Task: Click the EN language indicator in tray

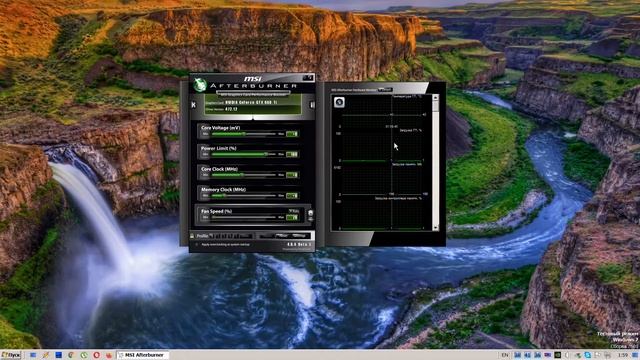Action: [x=504, y=355]
